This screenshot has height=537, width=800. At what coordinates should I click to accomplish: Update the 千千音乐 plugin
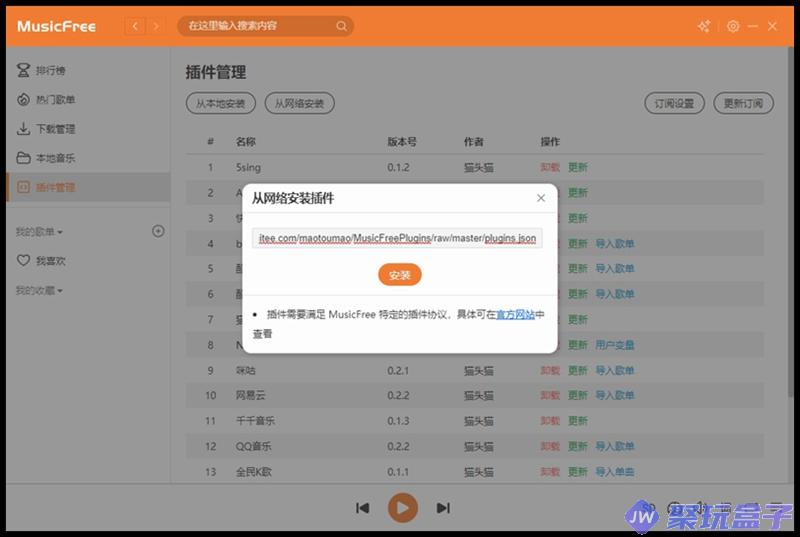578,421
